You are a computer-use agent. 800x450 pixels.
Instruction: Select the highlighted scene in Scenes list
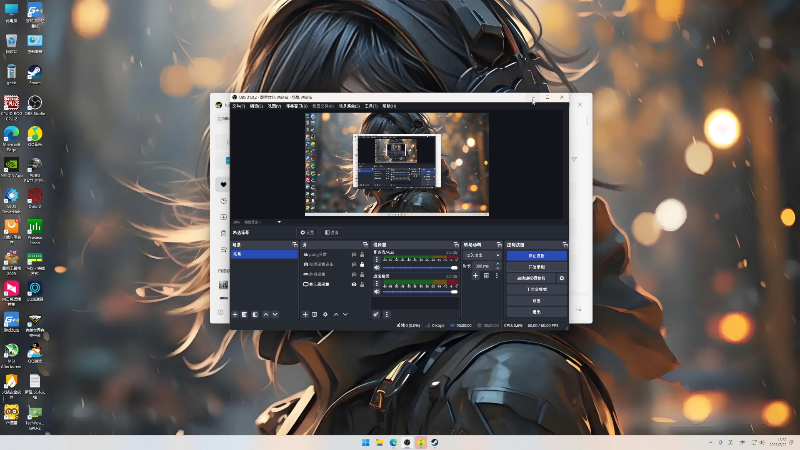point(264,254)
